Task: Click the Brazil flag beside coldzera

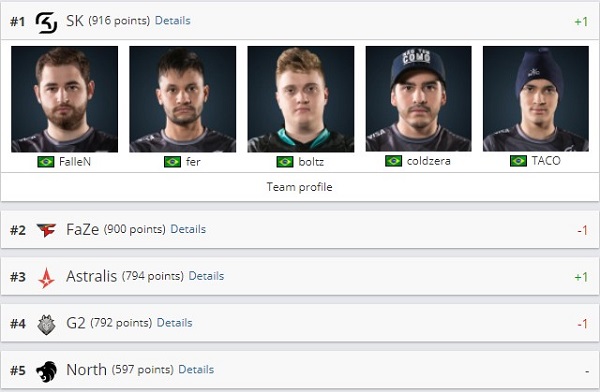Action: (x=393, y=161)
